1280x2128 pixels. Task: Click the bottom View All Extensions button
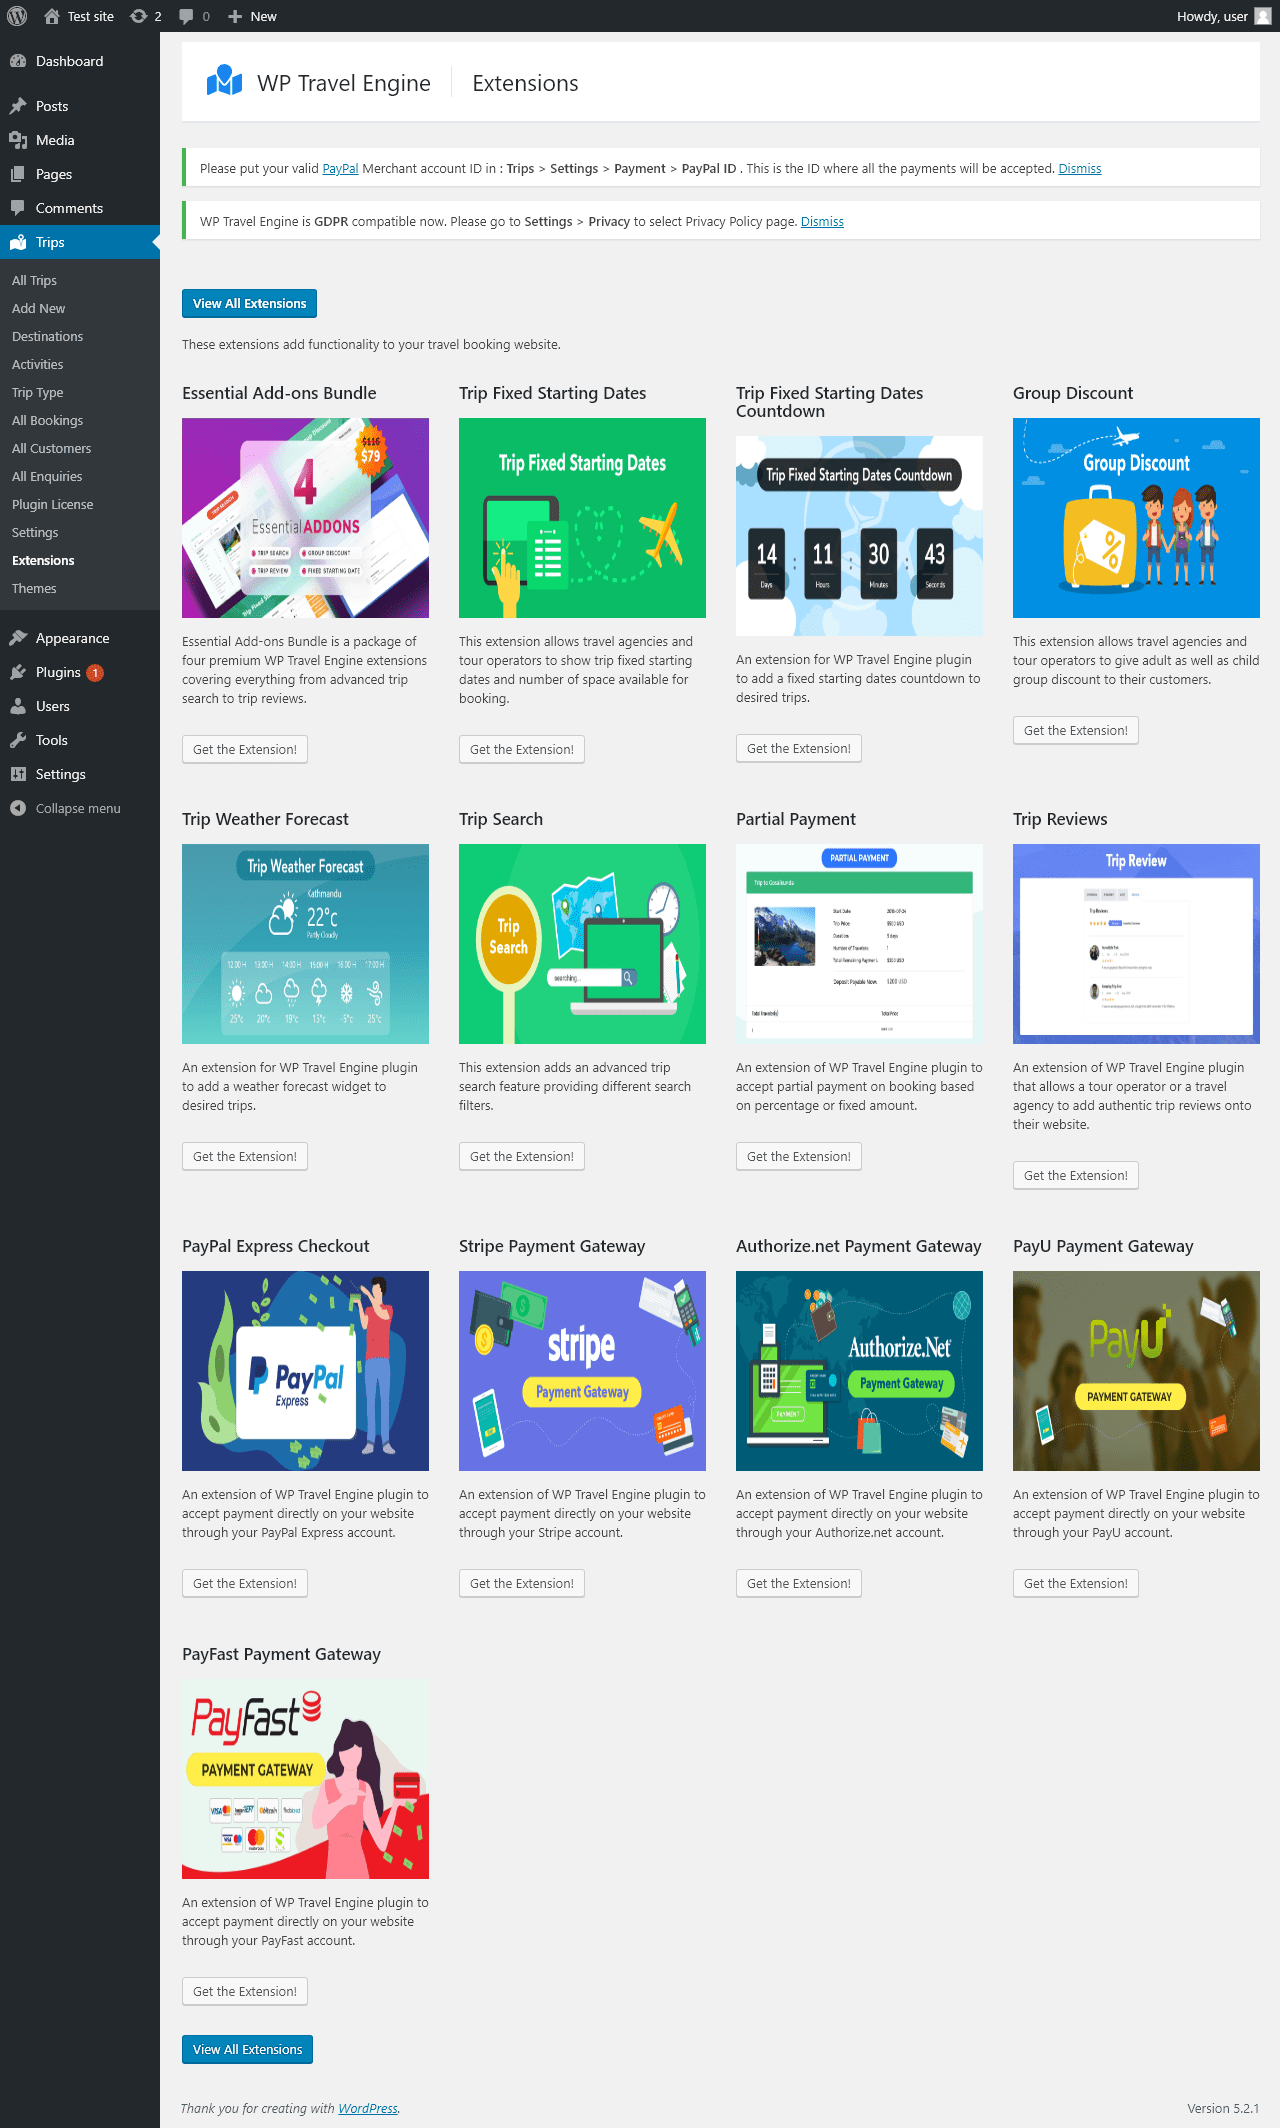[248, 2049]
